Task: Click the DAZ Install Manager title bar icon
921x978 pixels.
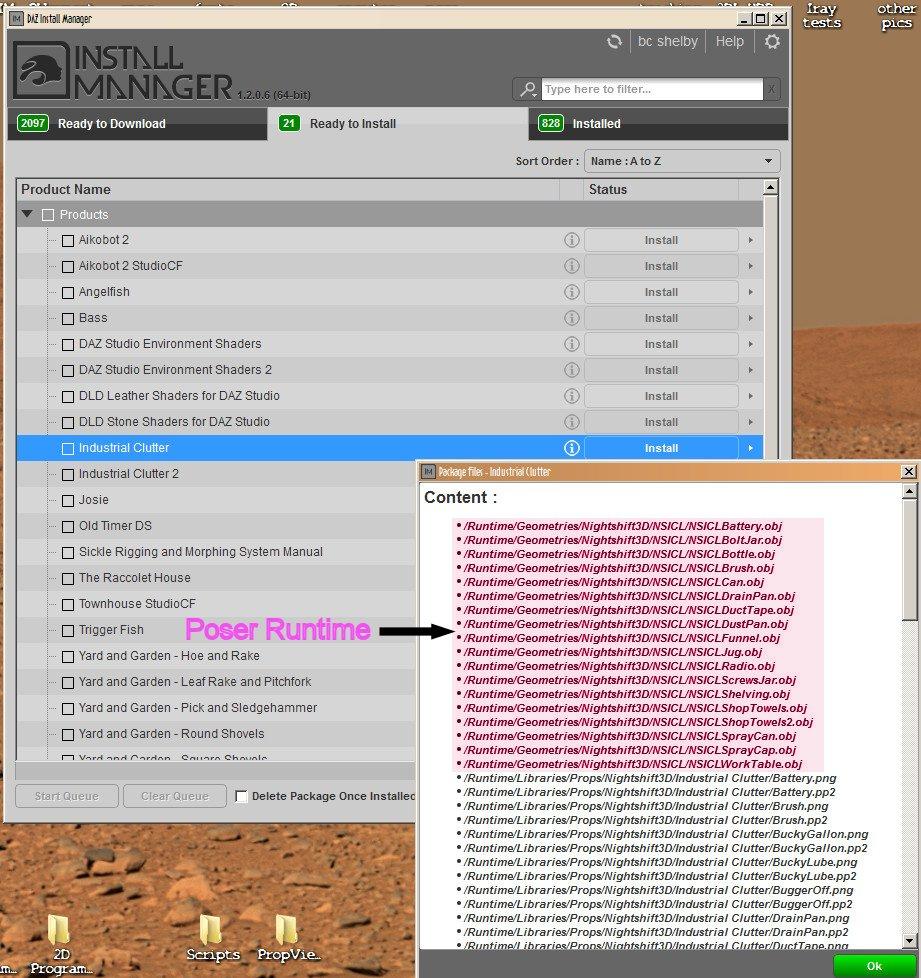Action: tap(16, 19)
